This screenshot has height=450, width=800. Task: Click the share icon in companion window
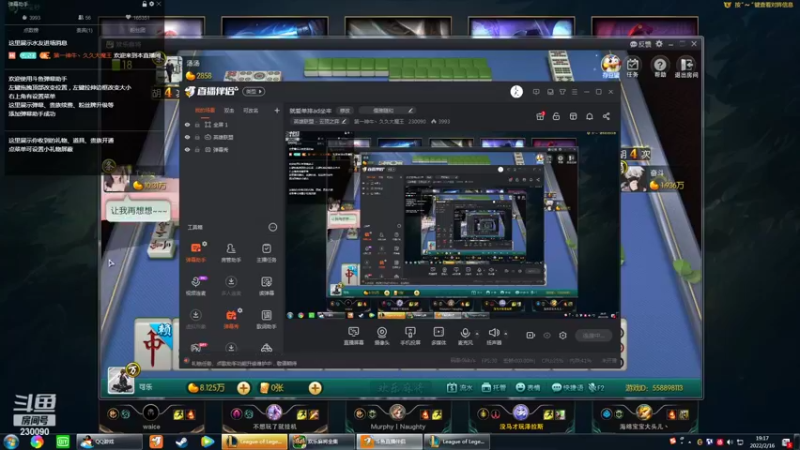pos(606,116)
